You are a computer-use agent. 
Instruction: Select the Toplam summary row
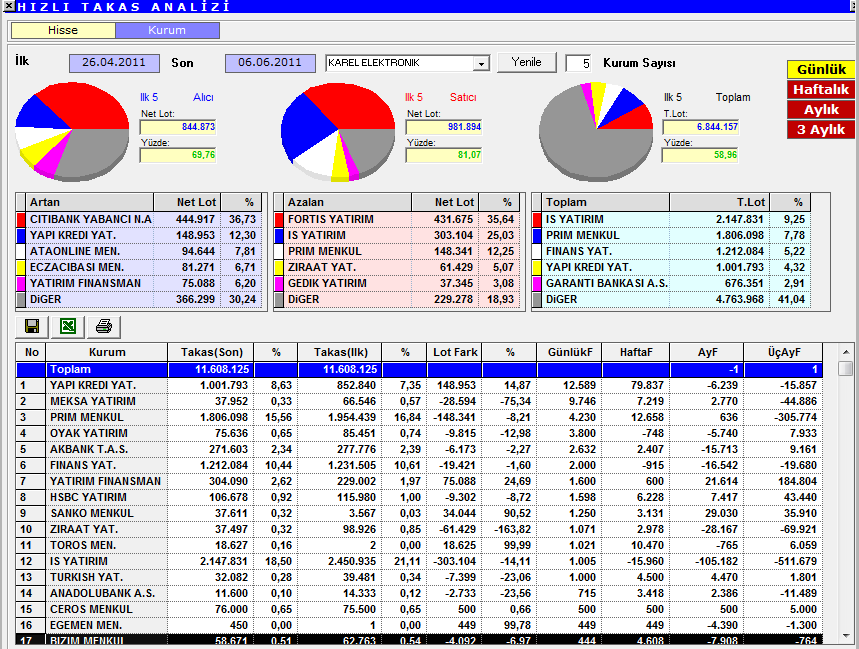[x=419, y=370]
